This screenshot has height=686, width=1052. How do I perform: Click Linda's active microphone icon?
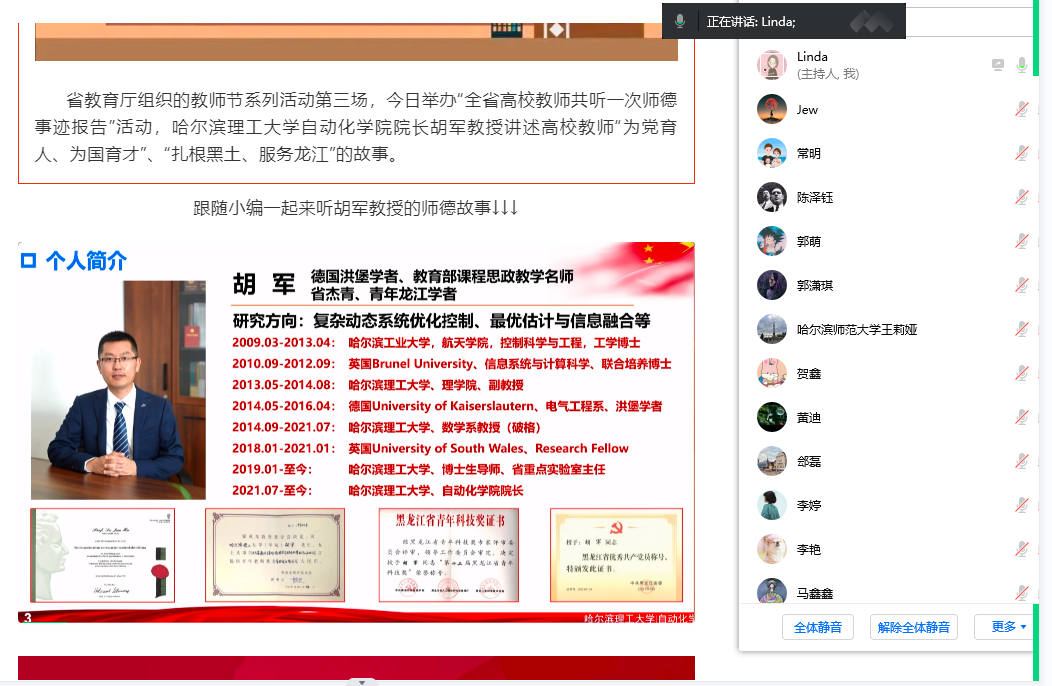1021,65
